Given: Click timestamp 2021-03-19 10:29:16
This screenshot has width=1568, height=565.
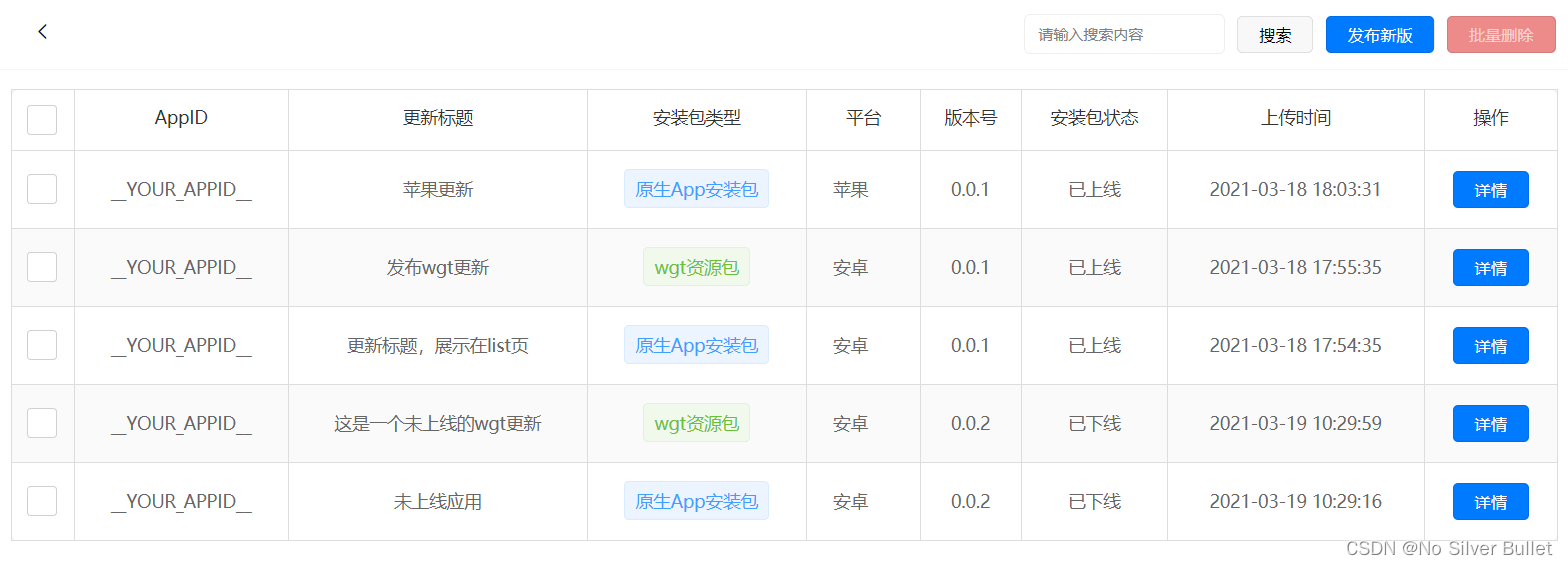Looking at the screenshot, I should click(1296, 501).
